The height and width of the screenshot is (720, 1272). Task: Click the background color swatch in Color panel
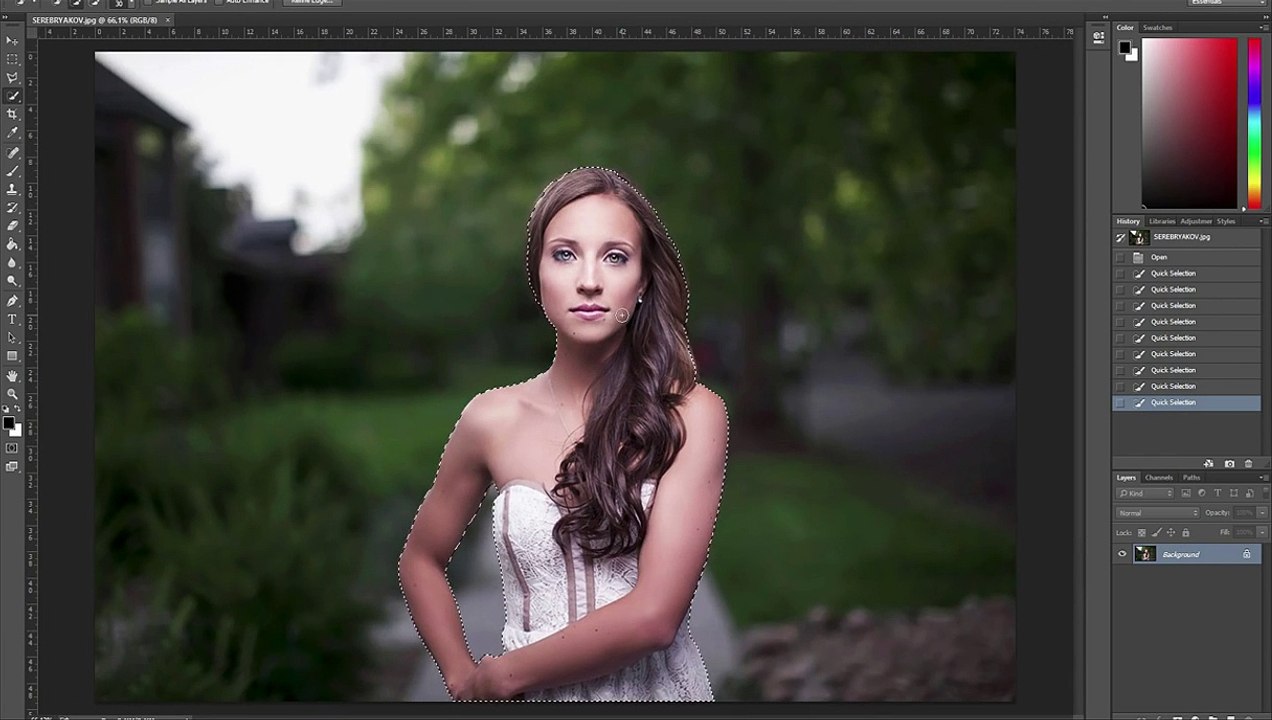(x=1131, y=55)
